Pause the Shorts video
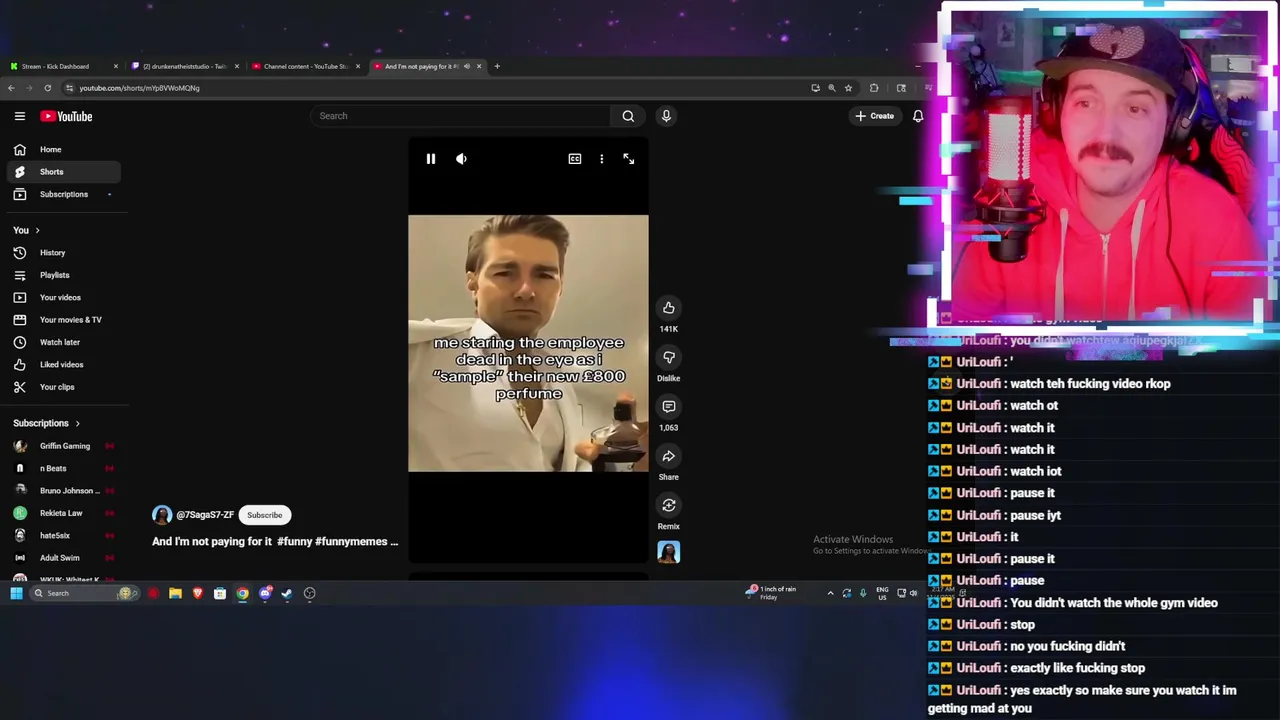The height and width of the screenshot is (720, 1280). pyautogui.click(x=431, y=159)
